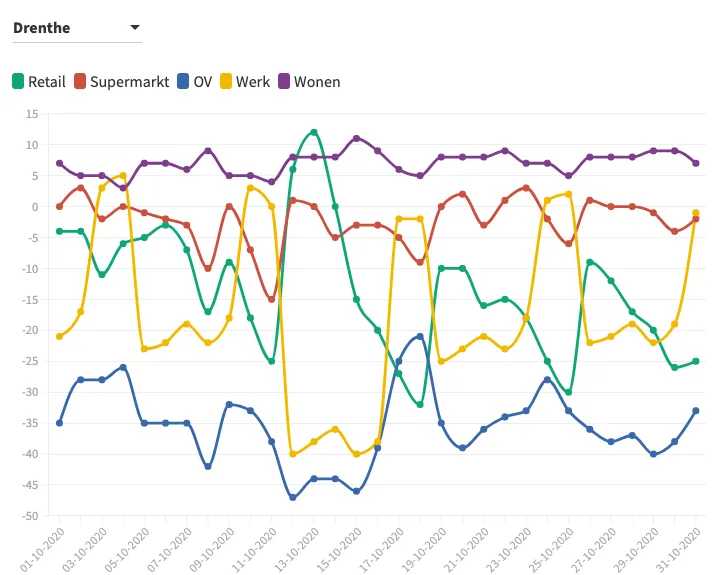Hide the OV series label

tap(202, 82)
